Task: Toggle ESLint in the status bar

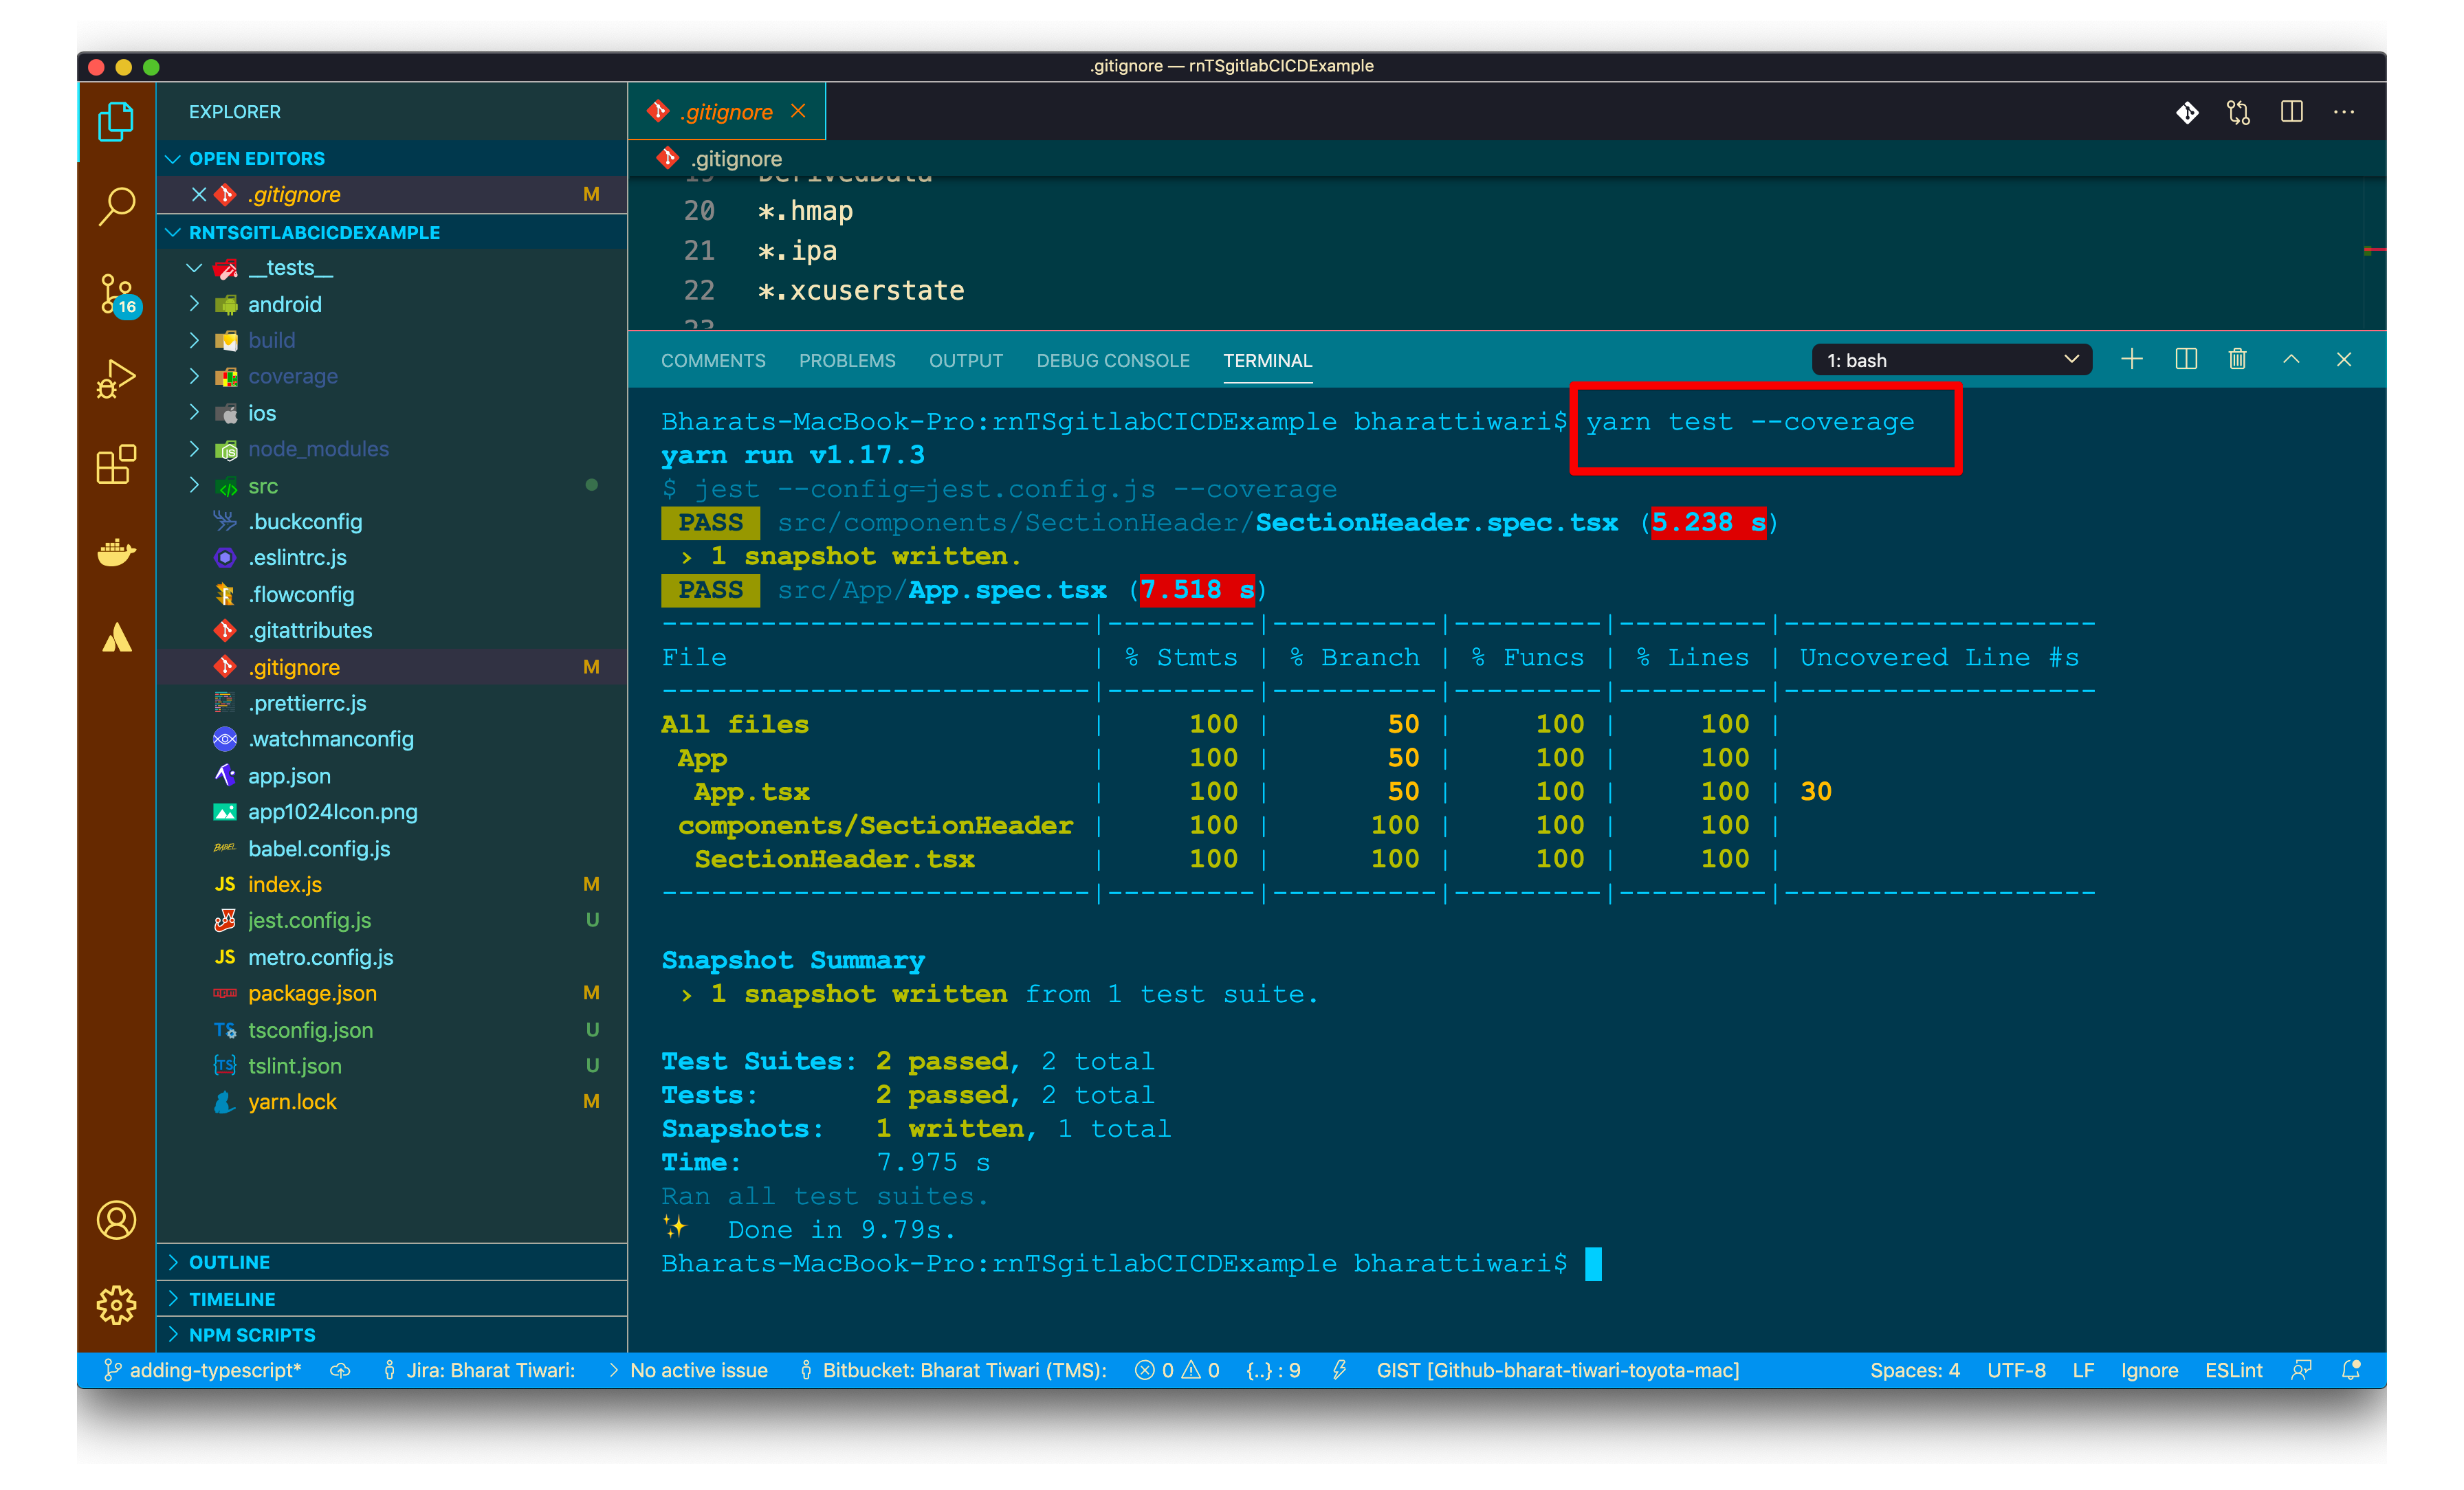Action: tap(2233, 1370)
